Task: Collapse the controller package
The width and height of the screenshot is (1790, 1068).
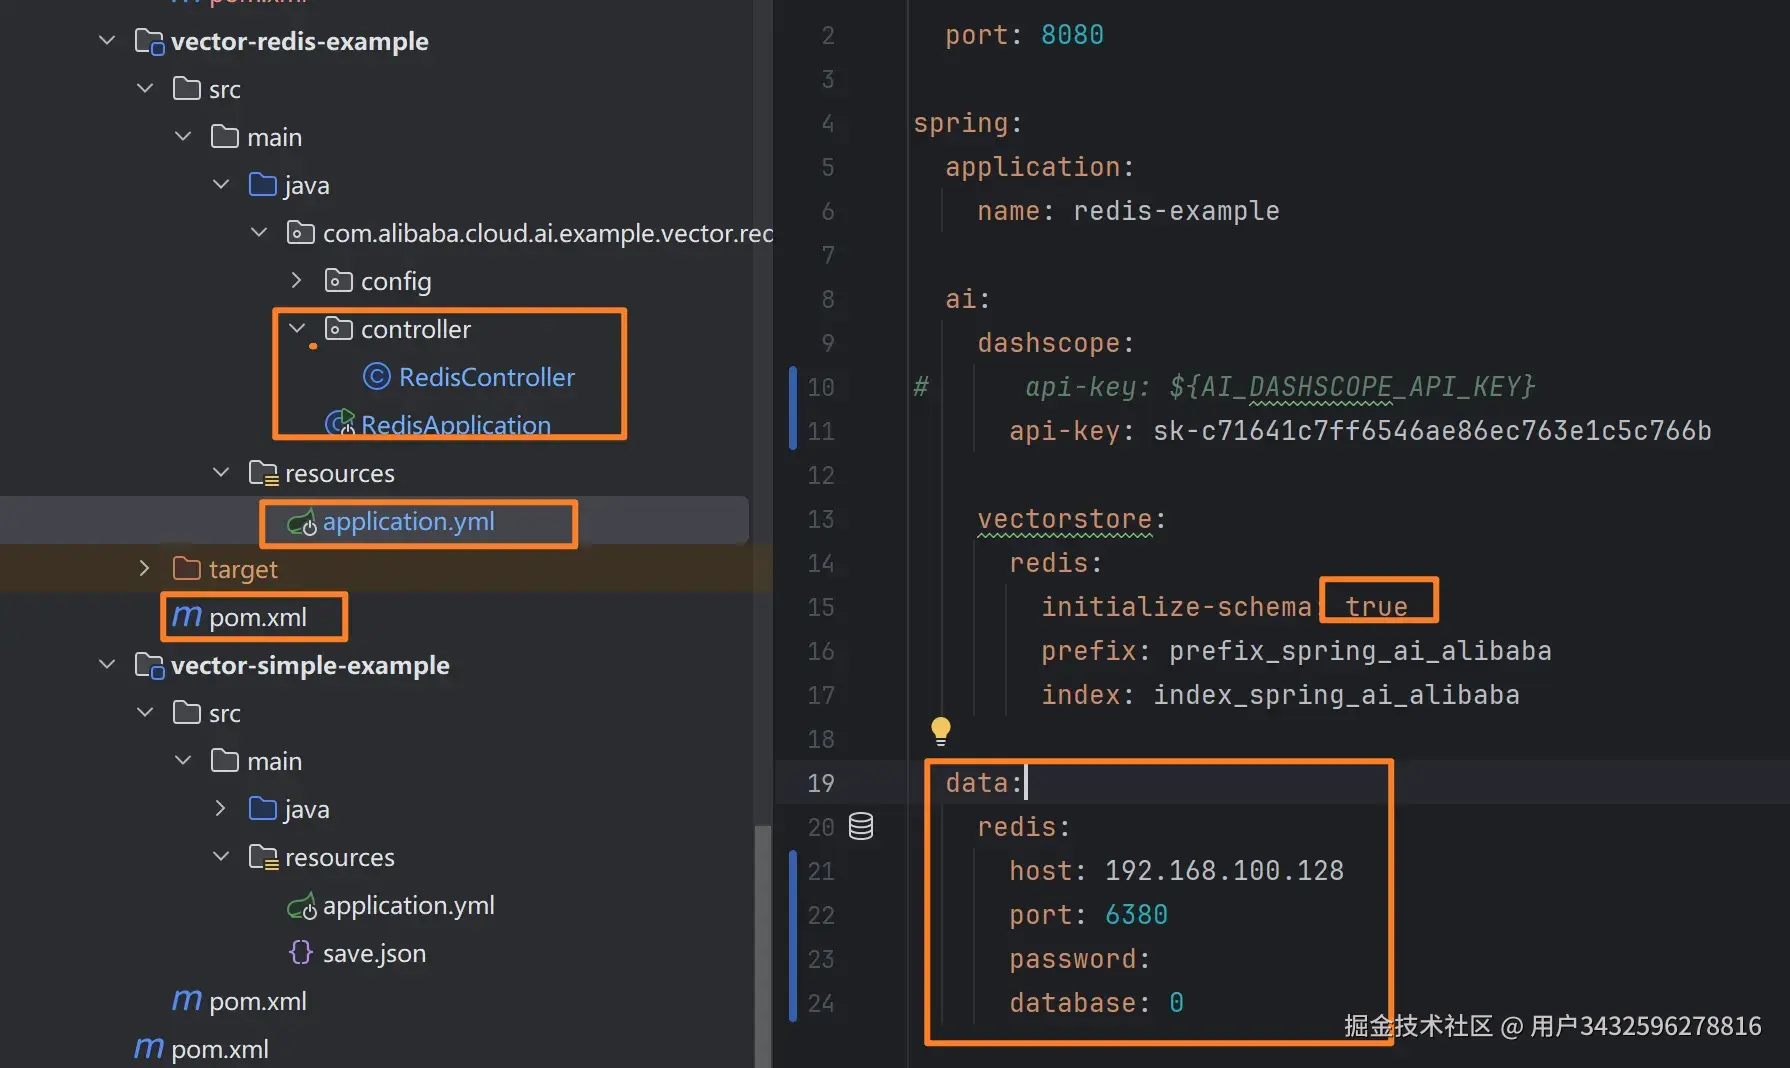Action: pyautogui.click(x=297, y=328)
